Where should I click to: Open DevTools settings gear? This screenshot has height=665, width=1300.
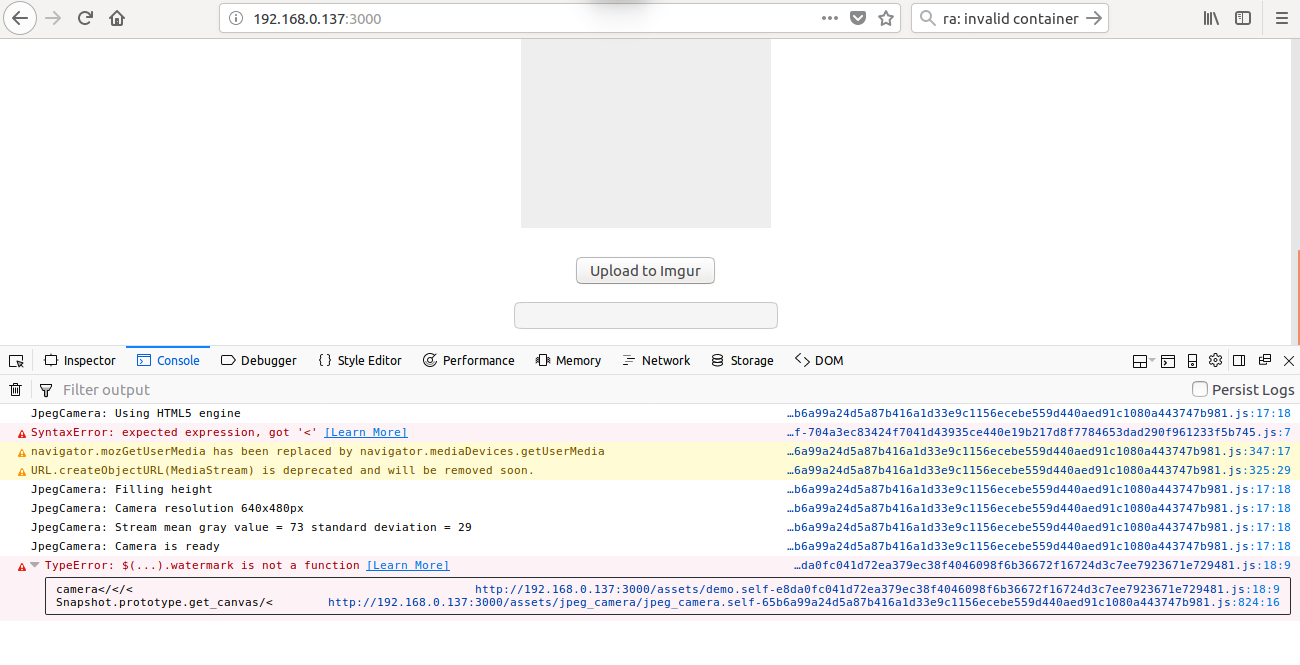pos(1215,360)
